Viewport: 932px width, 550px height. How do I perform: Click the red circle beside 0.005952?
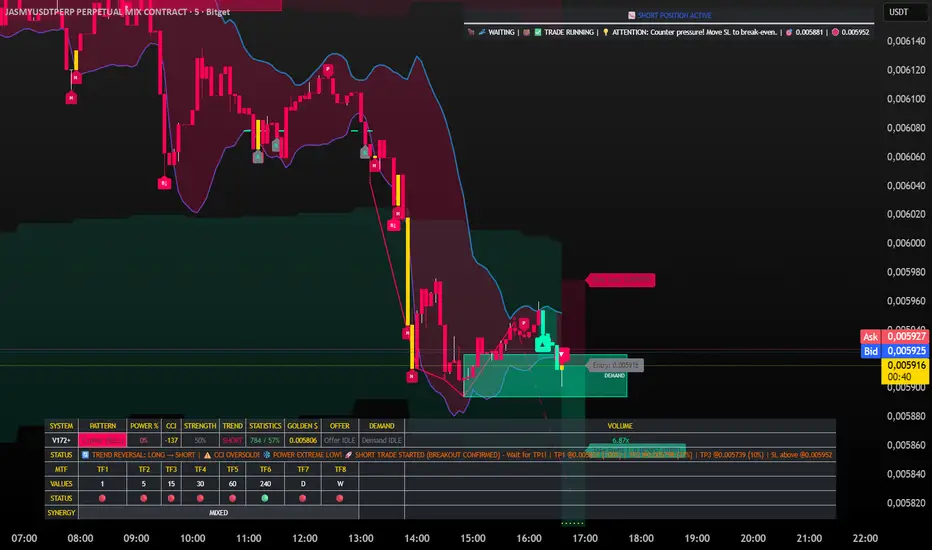(835, 32)
